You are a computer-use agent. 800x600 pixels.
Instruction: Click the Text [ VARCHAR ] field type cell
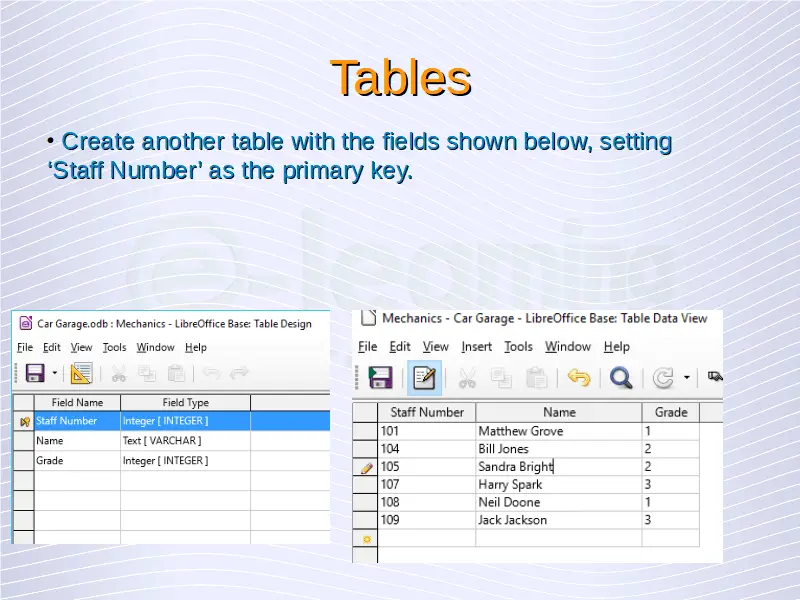point(186,441)
